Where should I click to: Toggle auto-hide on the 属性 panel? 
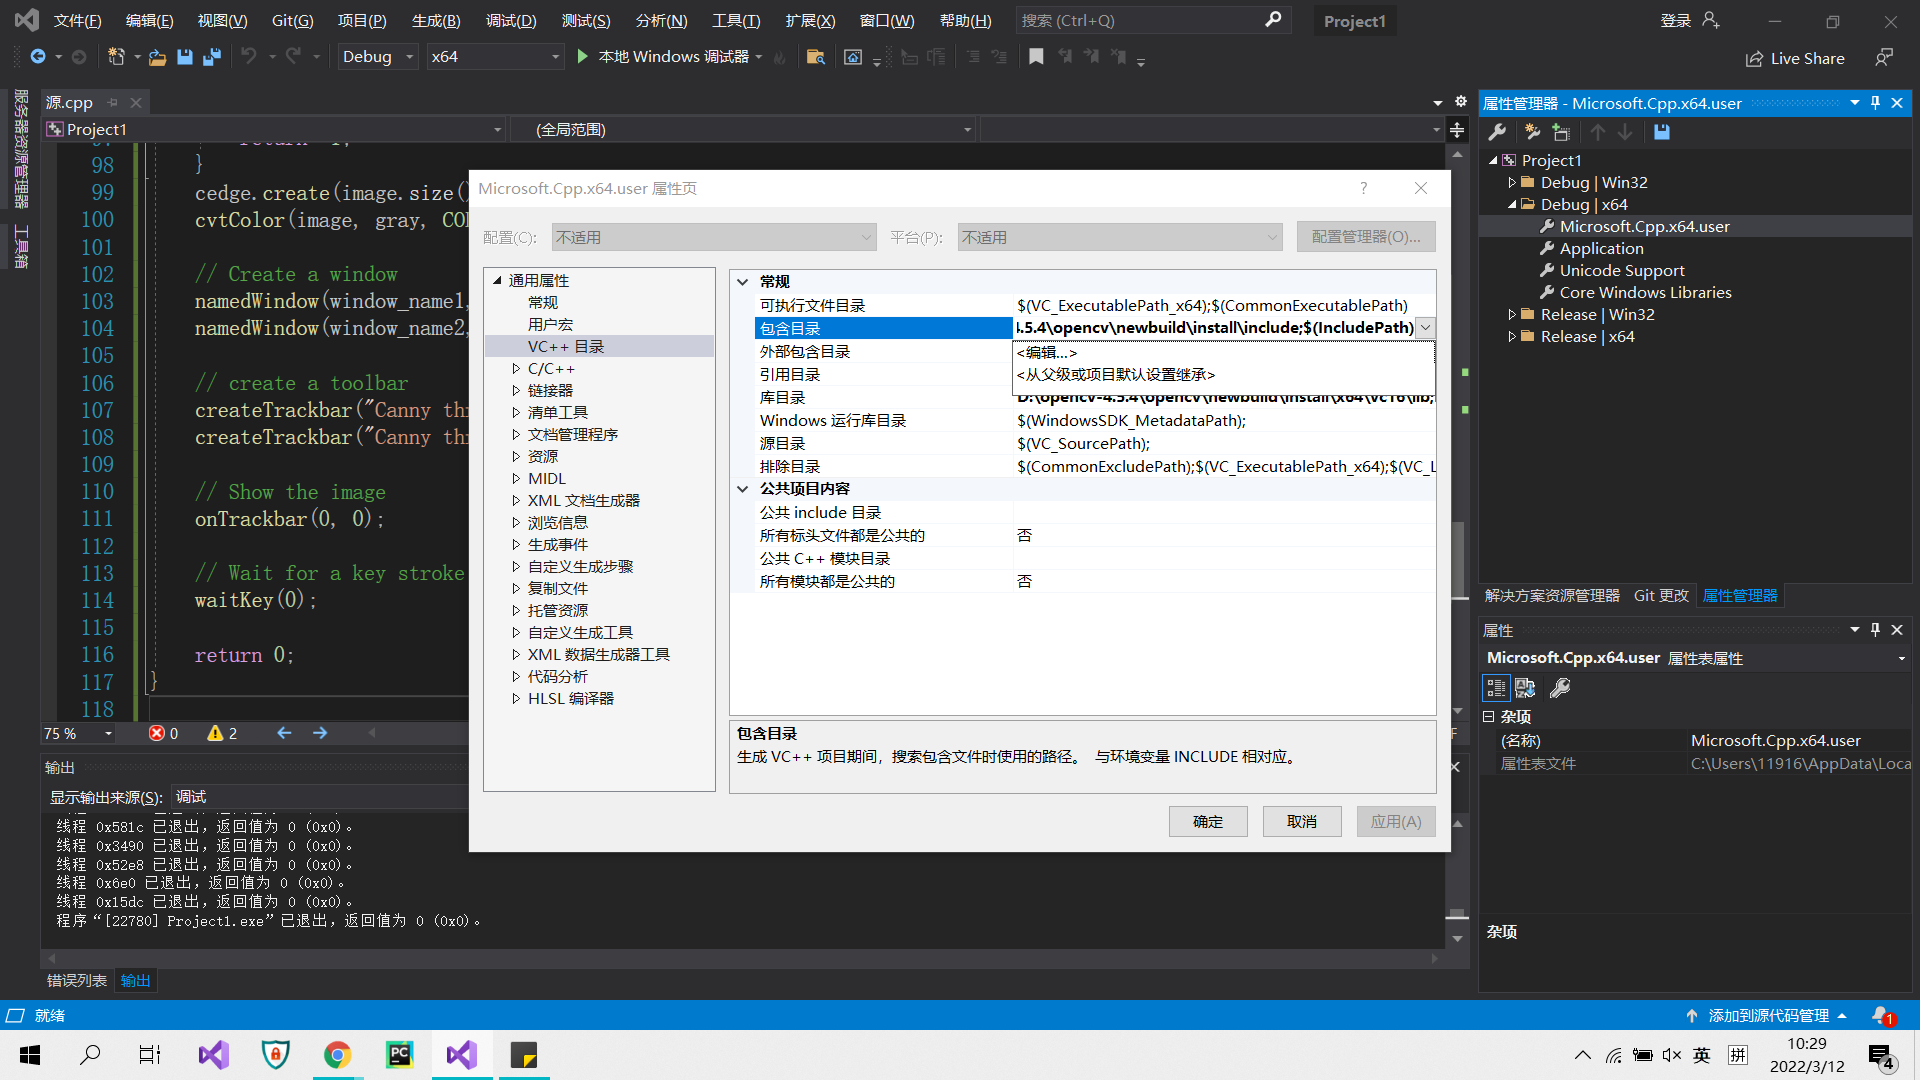[1875, 630]
